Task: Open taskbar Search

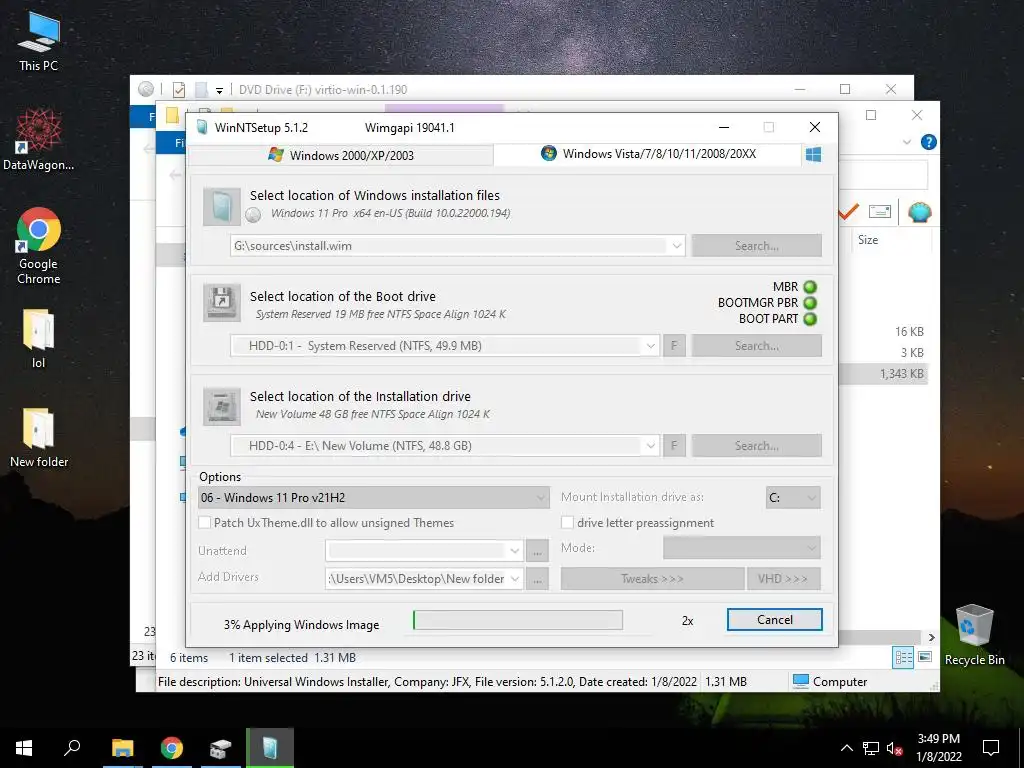Action: coord(72,748)
